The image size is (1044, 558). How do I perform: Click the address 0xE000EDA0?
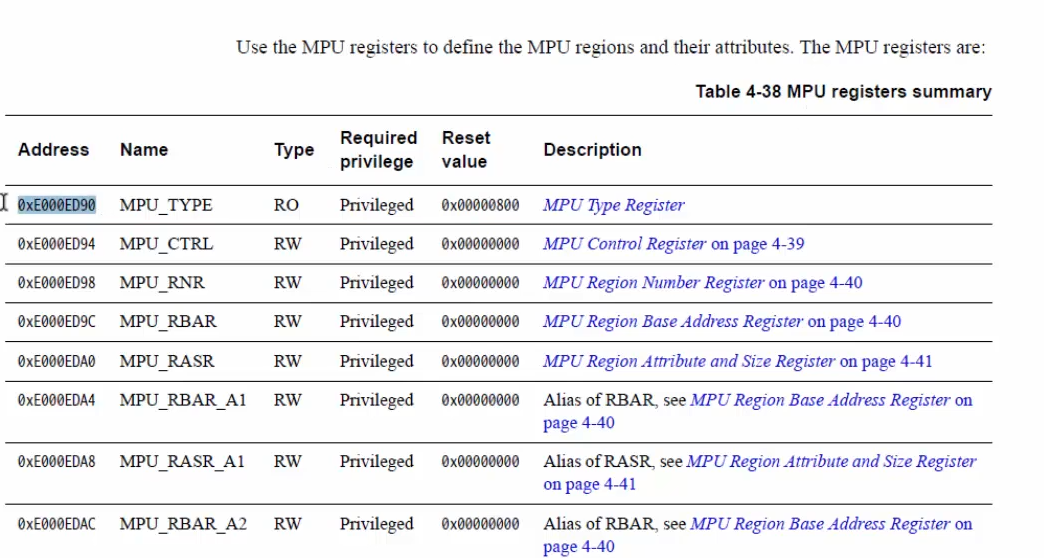tap(57, 361)
